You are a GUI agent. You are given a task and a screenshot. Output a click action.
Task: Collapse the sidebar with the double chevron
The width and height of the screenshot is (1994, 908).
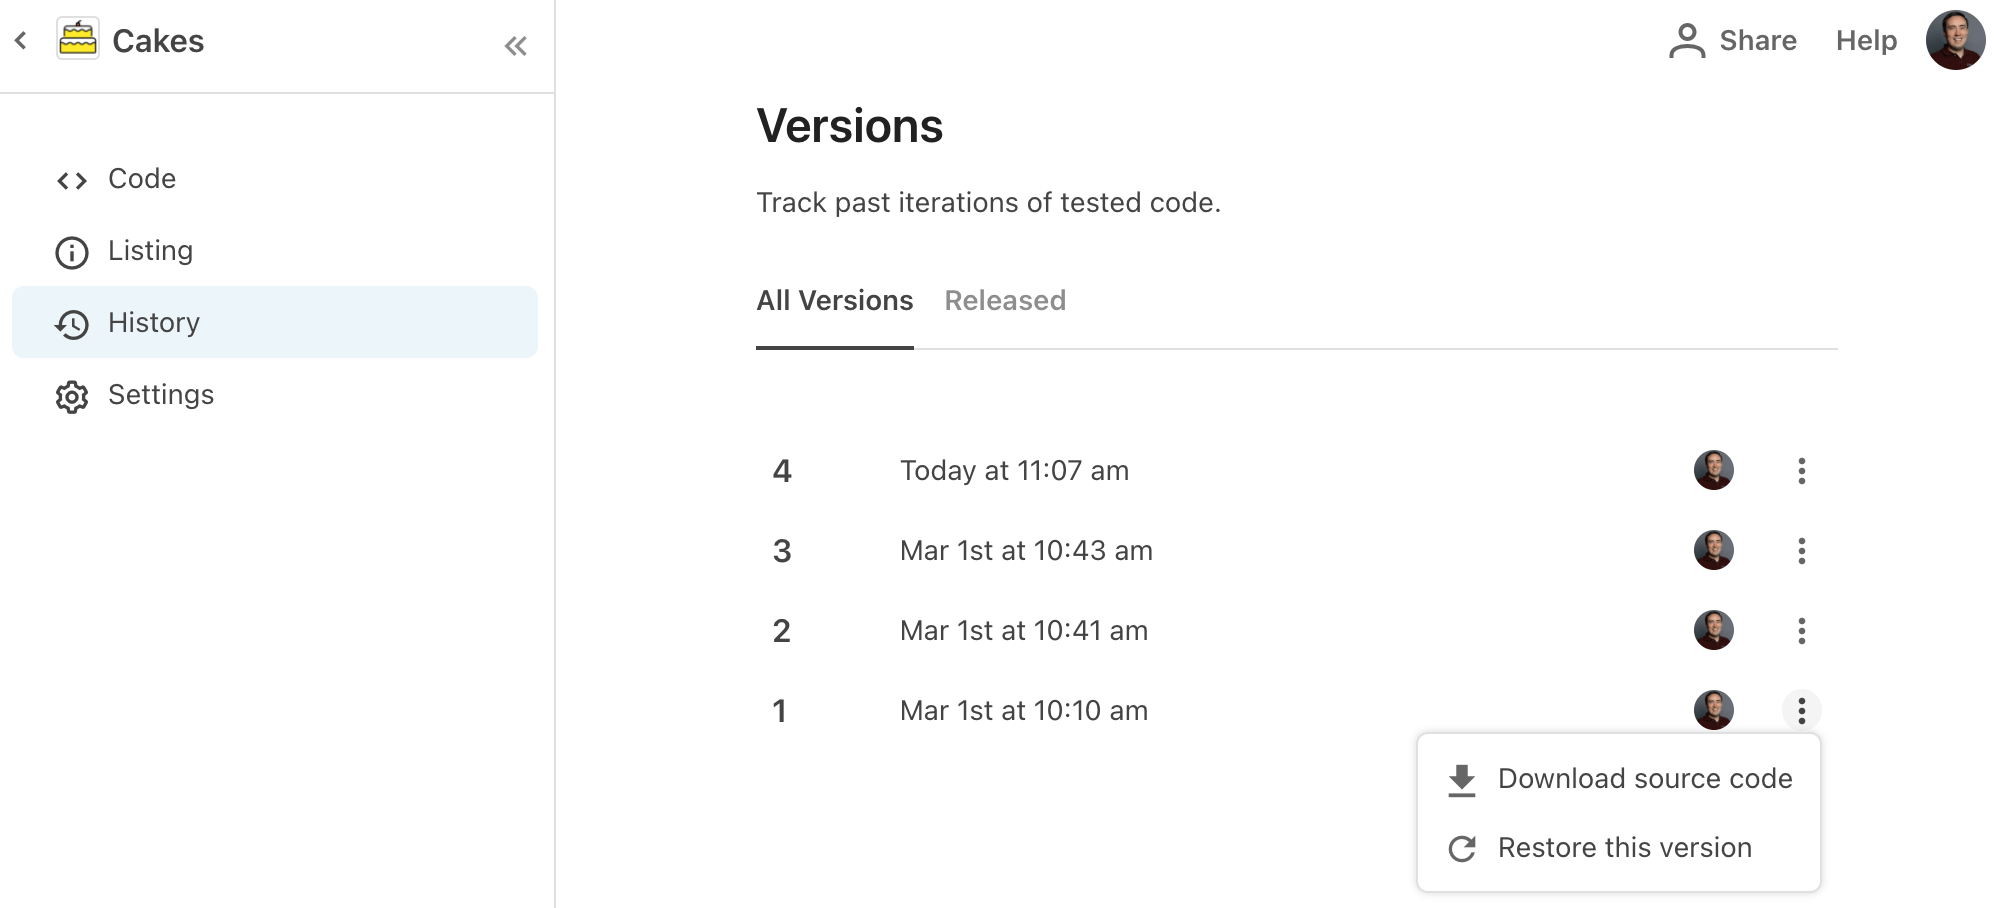click(515, 45)
